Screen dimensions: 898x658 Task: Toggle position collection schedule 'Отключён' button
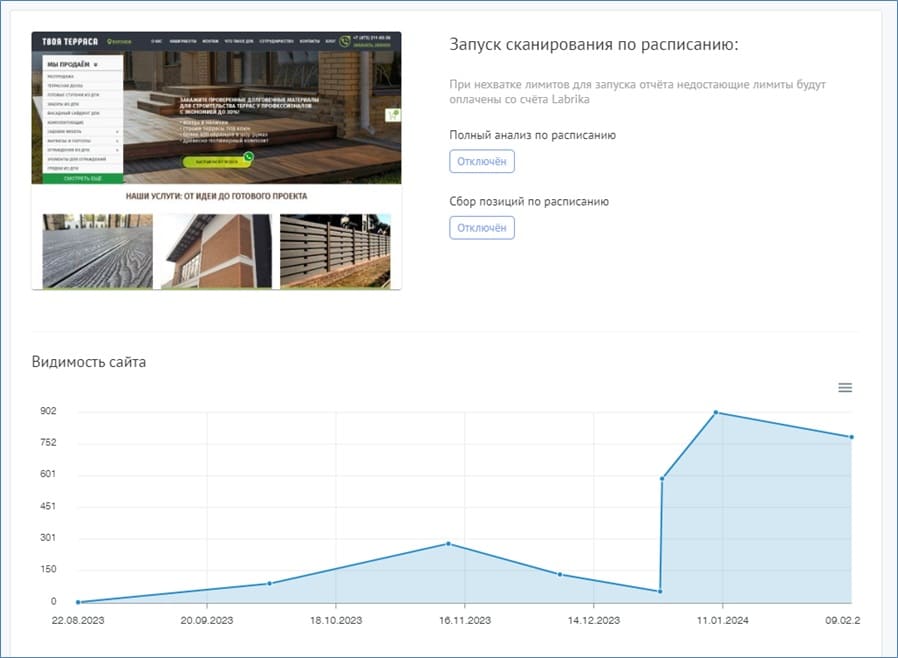tap(482, 228)
